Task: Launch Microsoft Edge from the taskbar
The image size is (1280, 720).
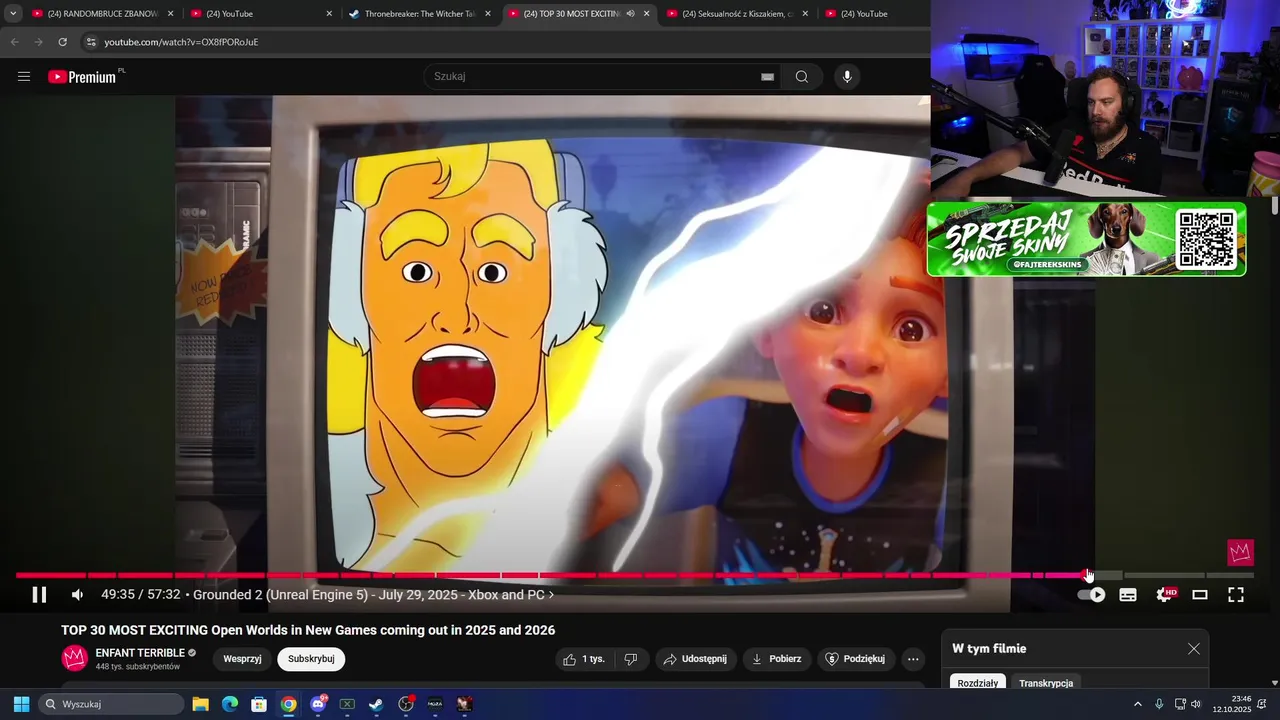Action: 230,704
